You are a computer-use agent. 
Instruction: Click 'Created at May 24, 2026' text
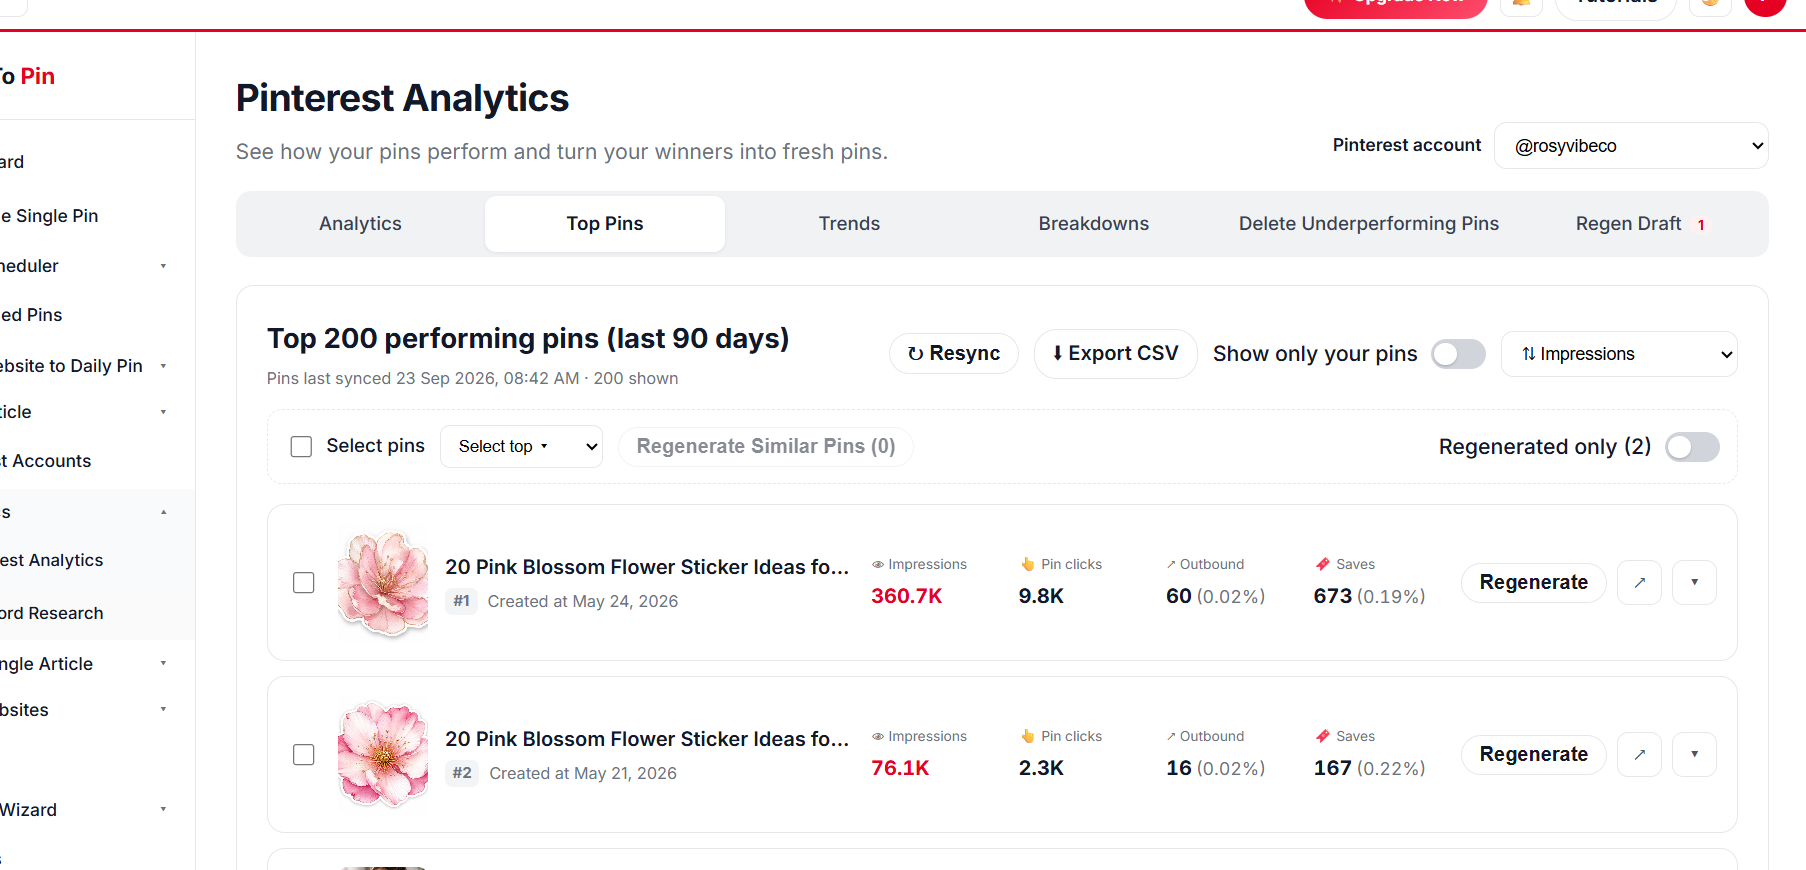click(x=583, y=601)
